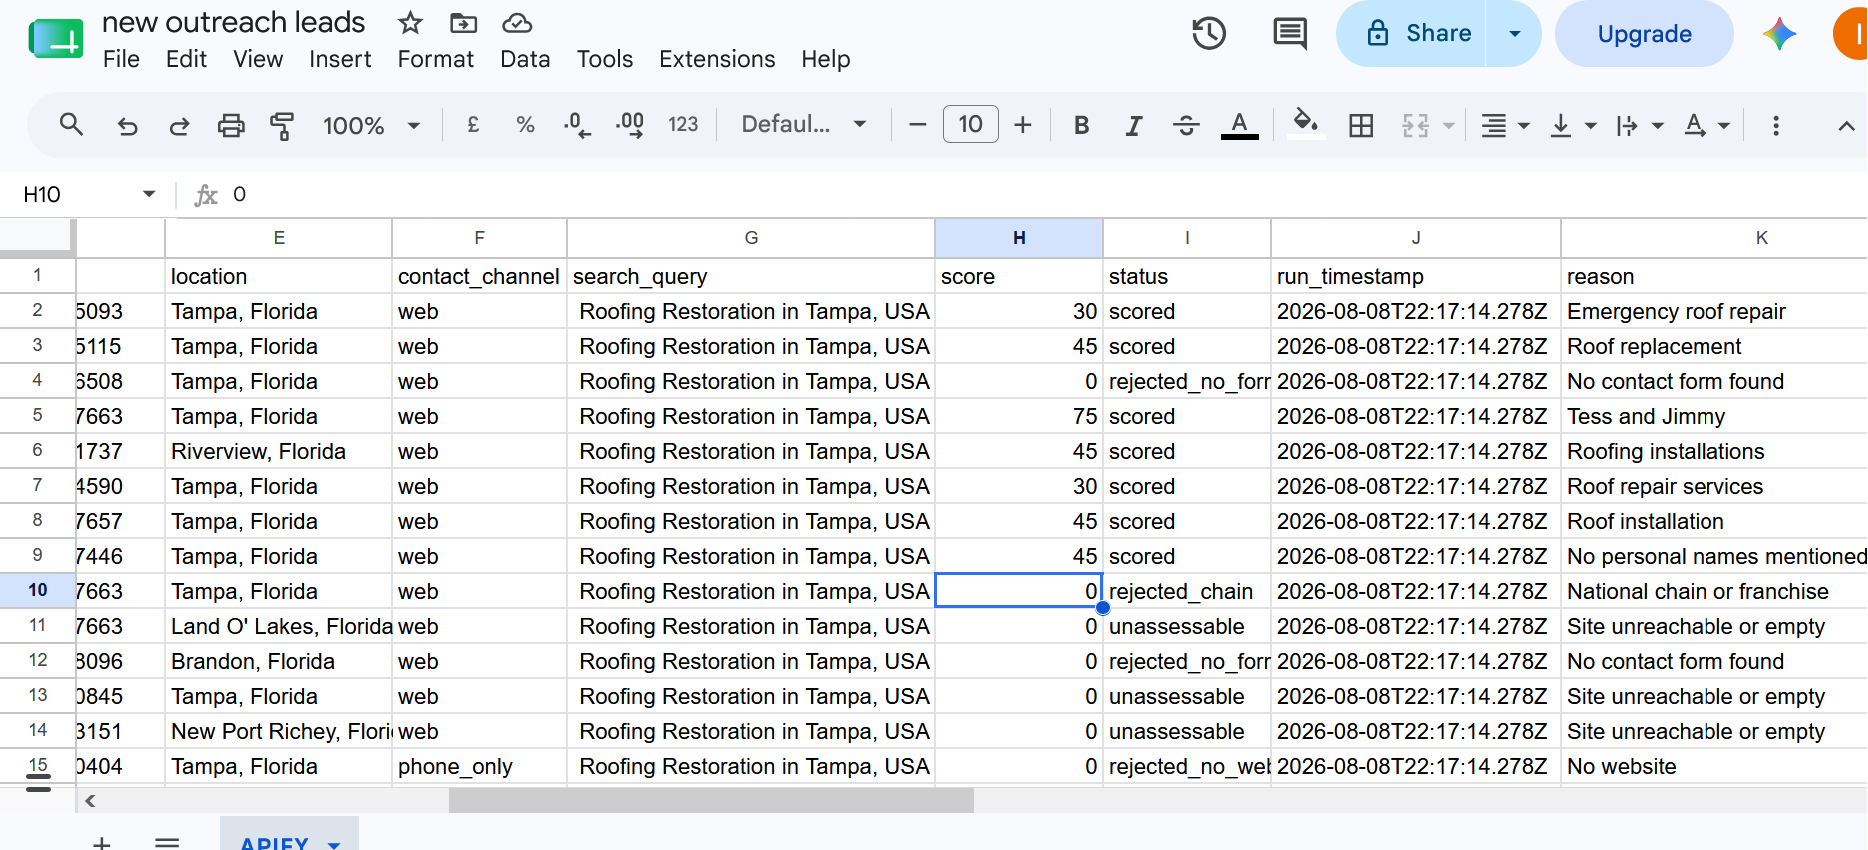Open more number formats 123
Screen dimensions: 1868x850
pos(683,125)
